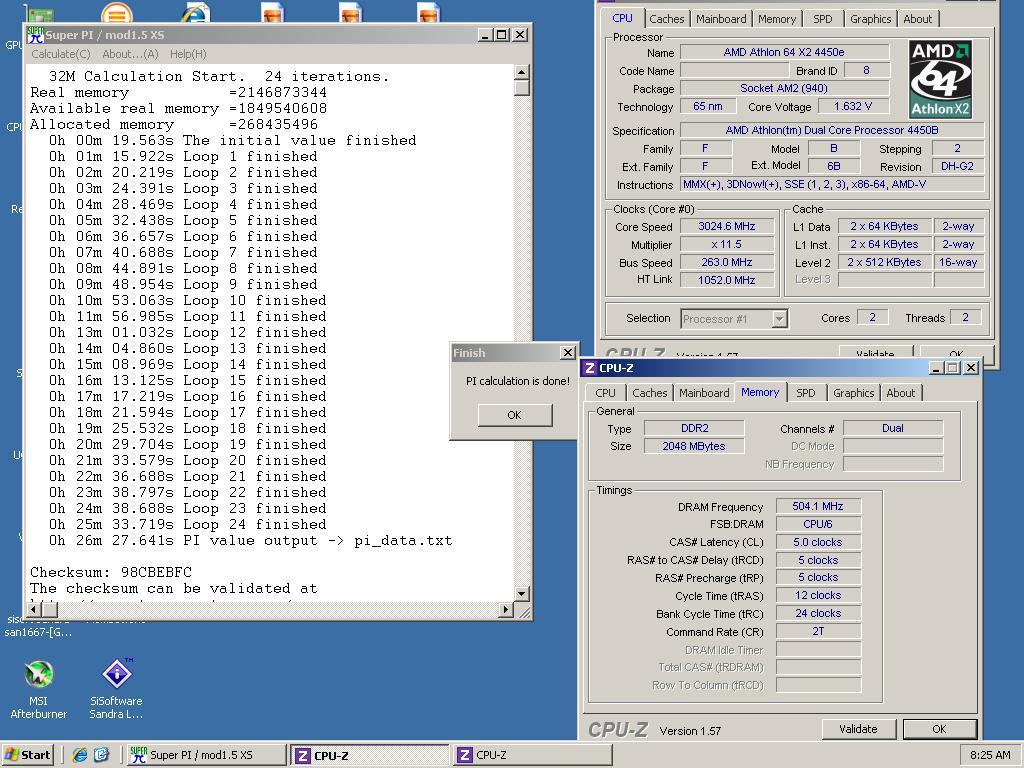Select About tab in upper CPU-Z window
Screen dimensions: 1024x768
[x=918, y=19]
